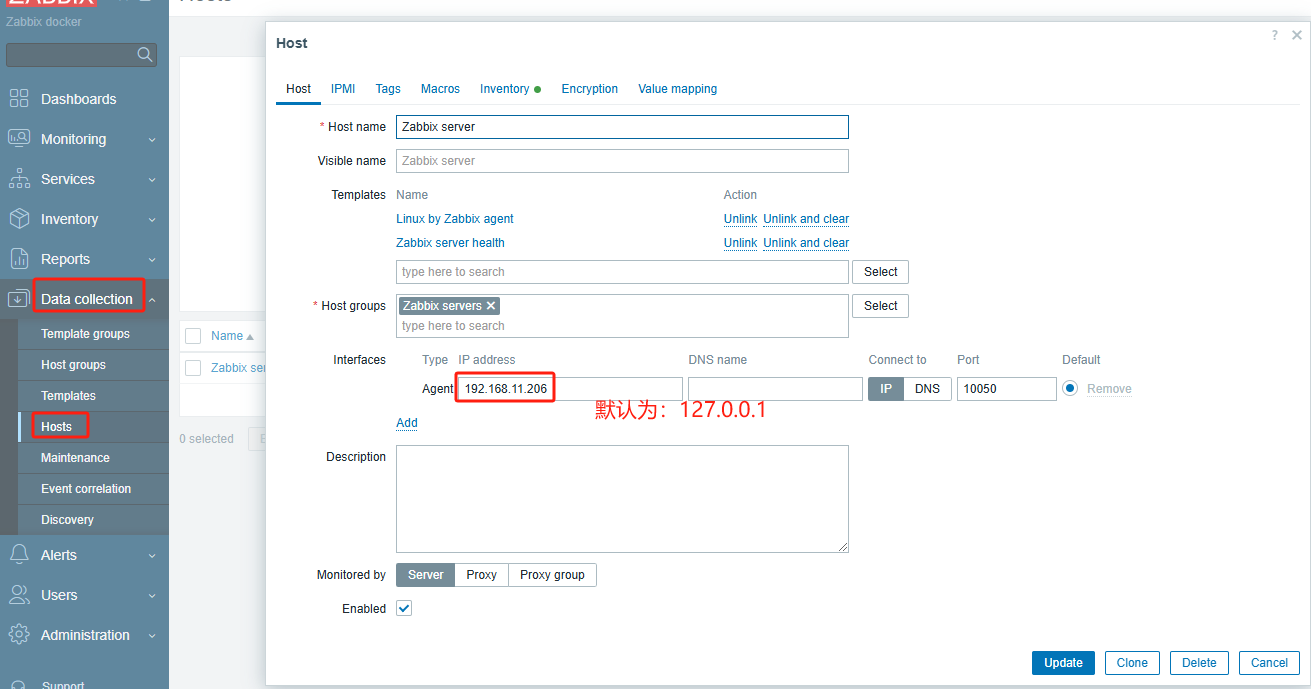Open the Linux by Zabbix agent template link
The image size is (1311, 689).
click(x=455, y=219)
